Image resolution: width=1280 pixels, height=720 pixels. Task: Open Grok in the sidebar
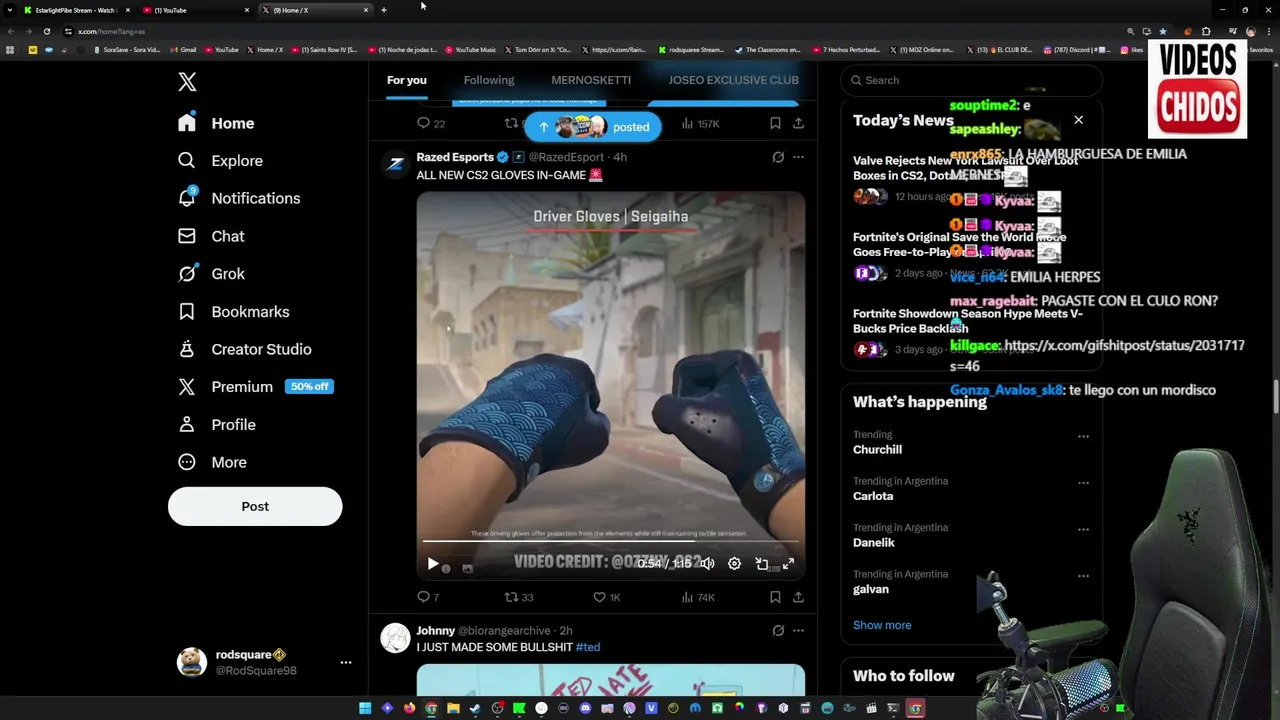211,274
